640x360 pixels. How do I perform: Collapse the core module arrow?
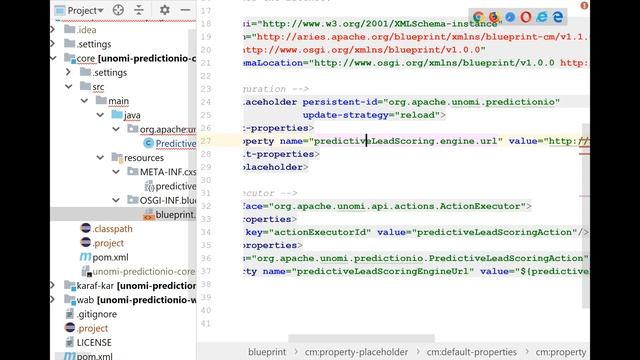53,58
